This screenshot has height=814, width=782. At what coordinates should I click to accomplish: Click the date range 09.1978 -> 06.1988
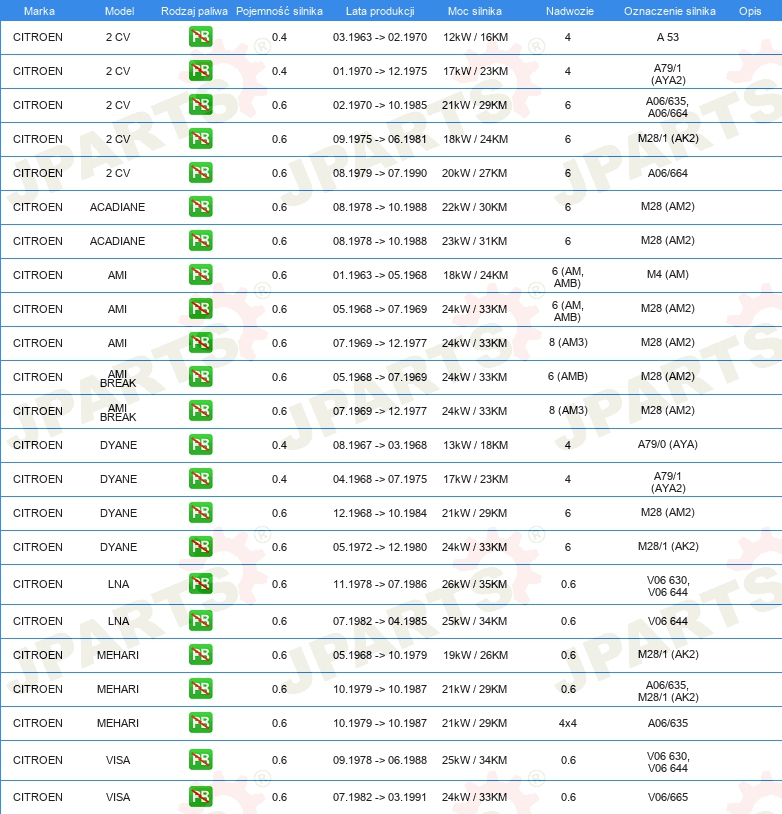tap(380, 760)
